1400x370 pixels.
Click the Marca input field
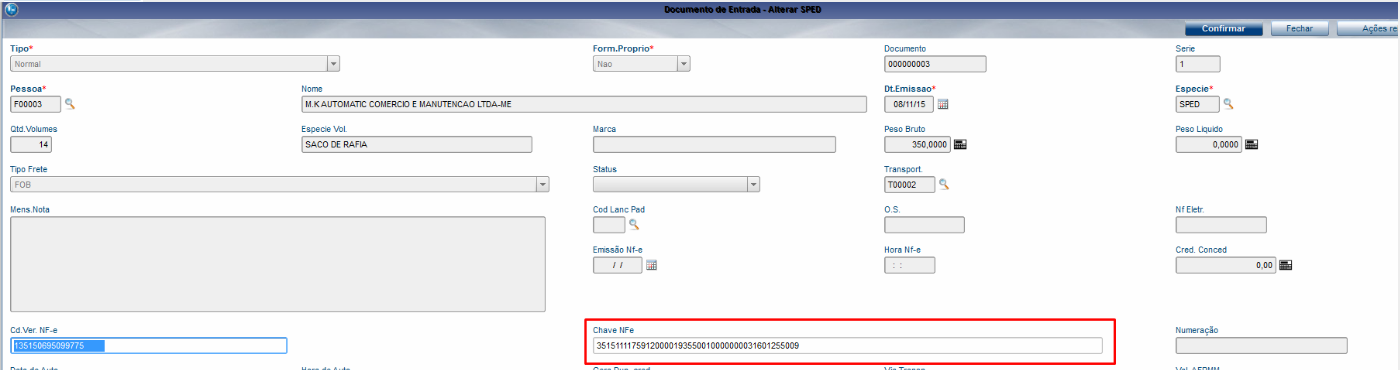tap(714, 144)
